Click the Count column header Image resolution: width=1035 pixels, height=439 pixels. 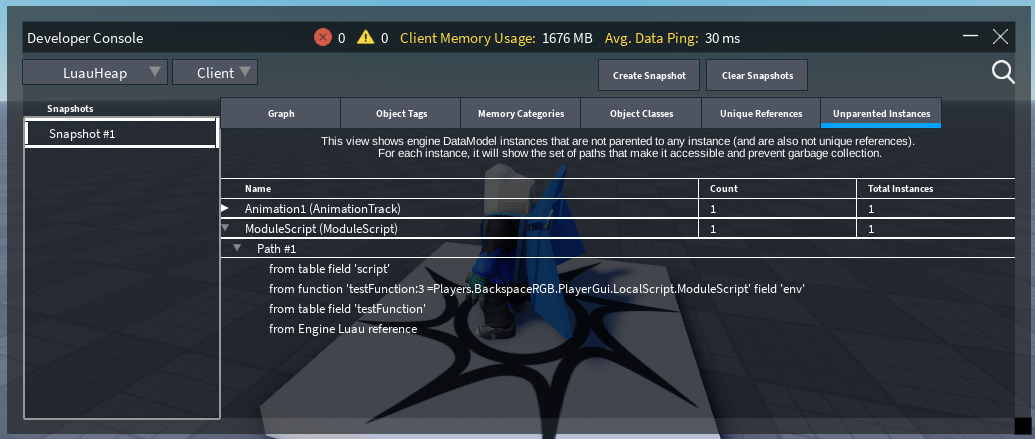723,189
